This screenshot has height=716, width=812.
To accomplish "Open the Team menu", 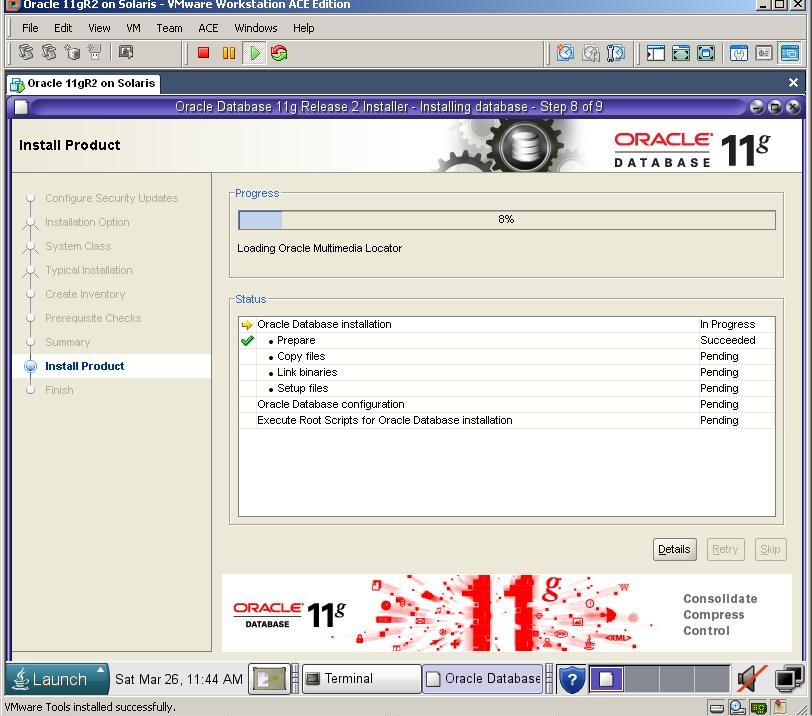I will tap(169, 28).
